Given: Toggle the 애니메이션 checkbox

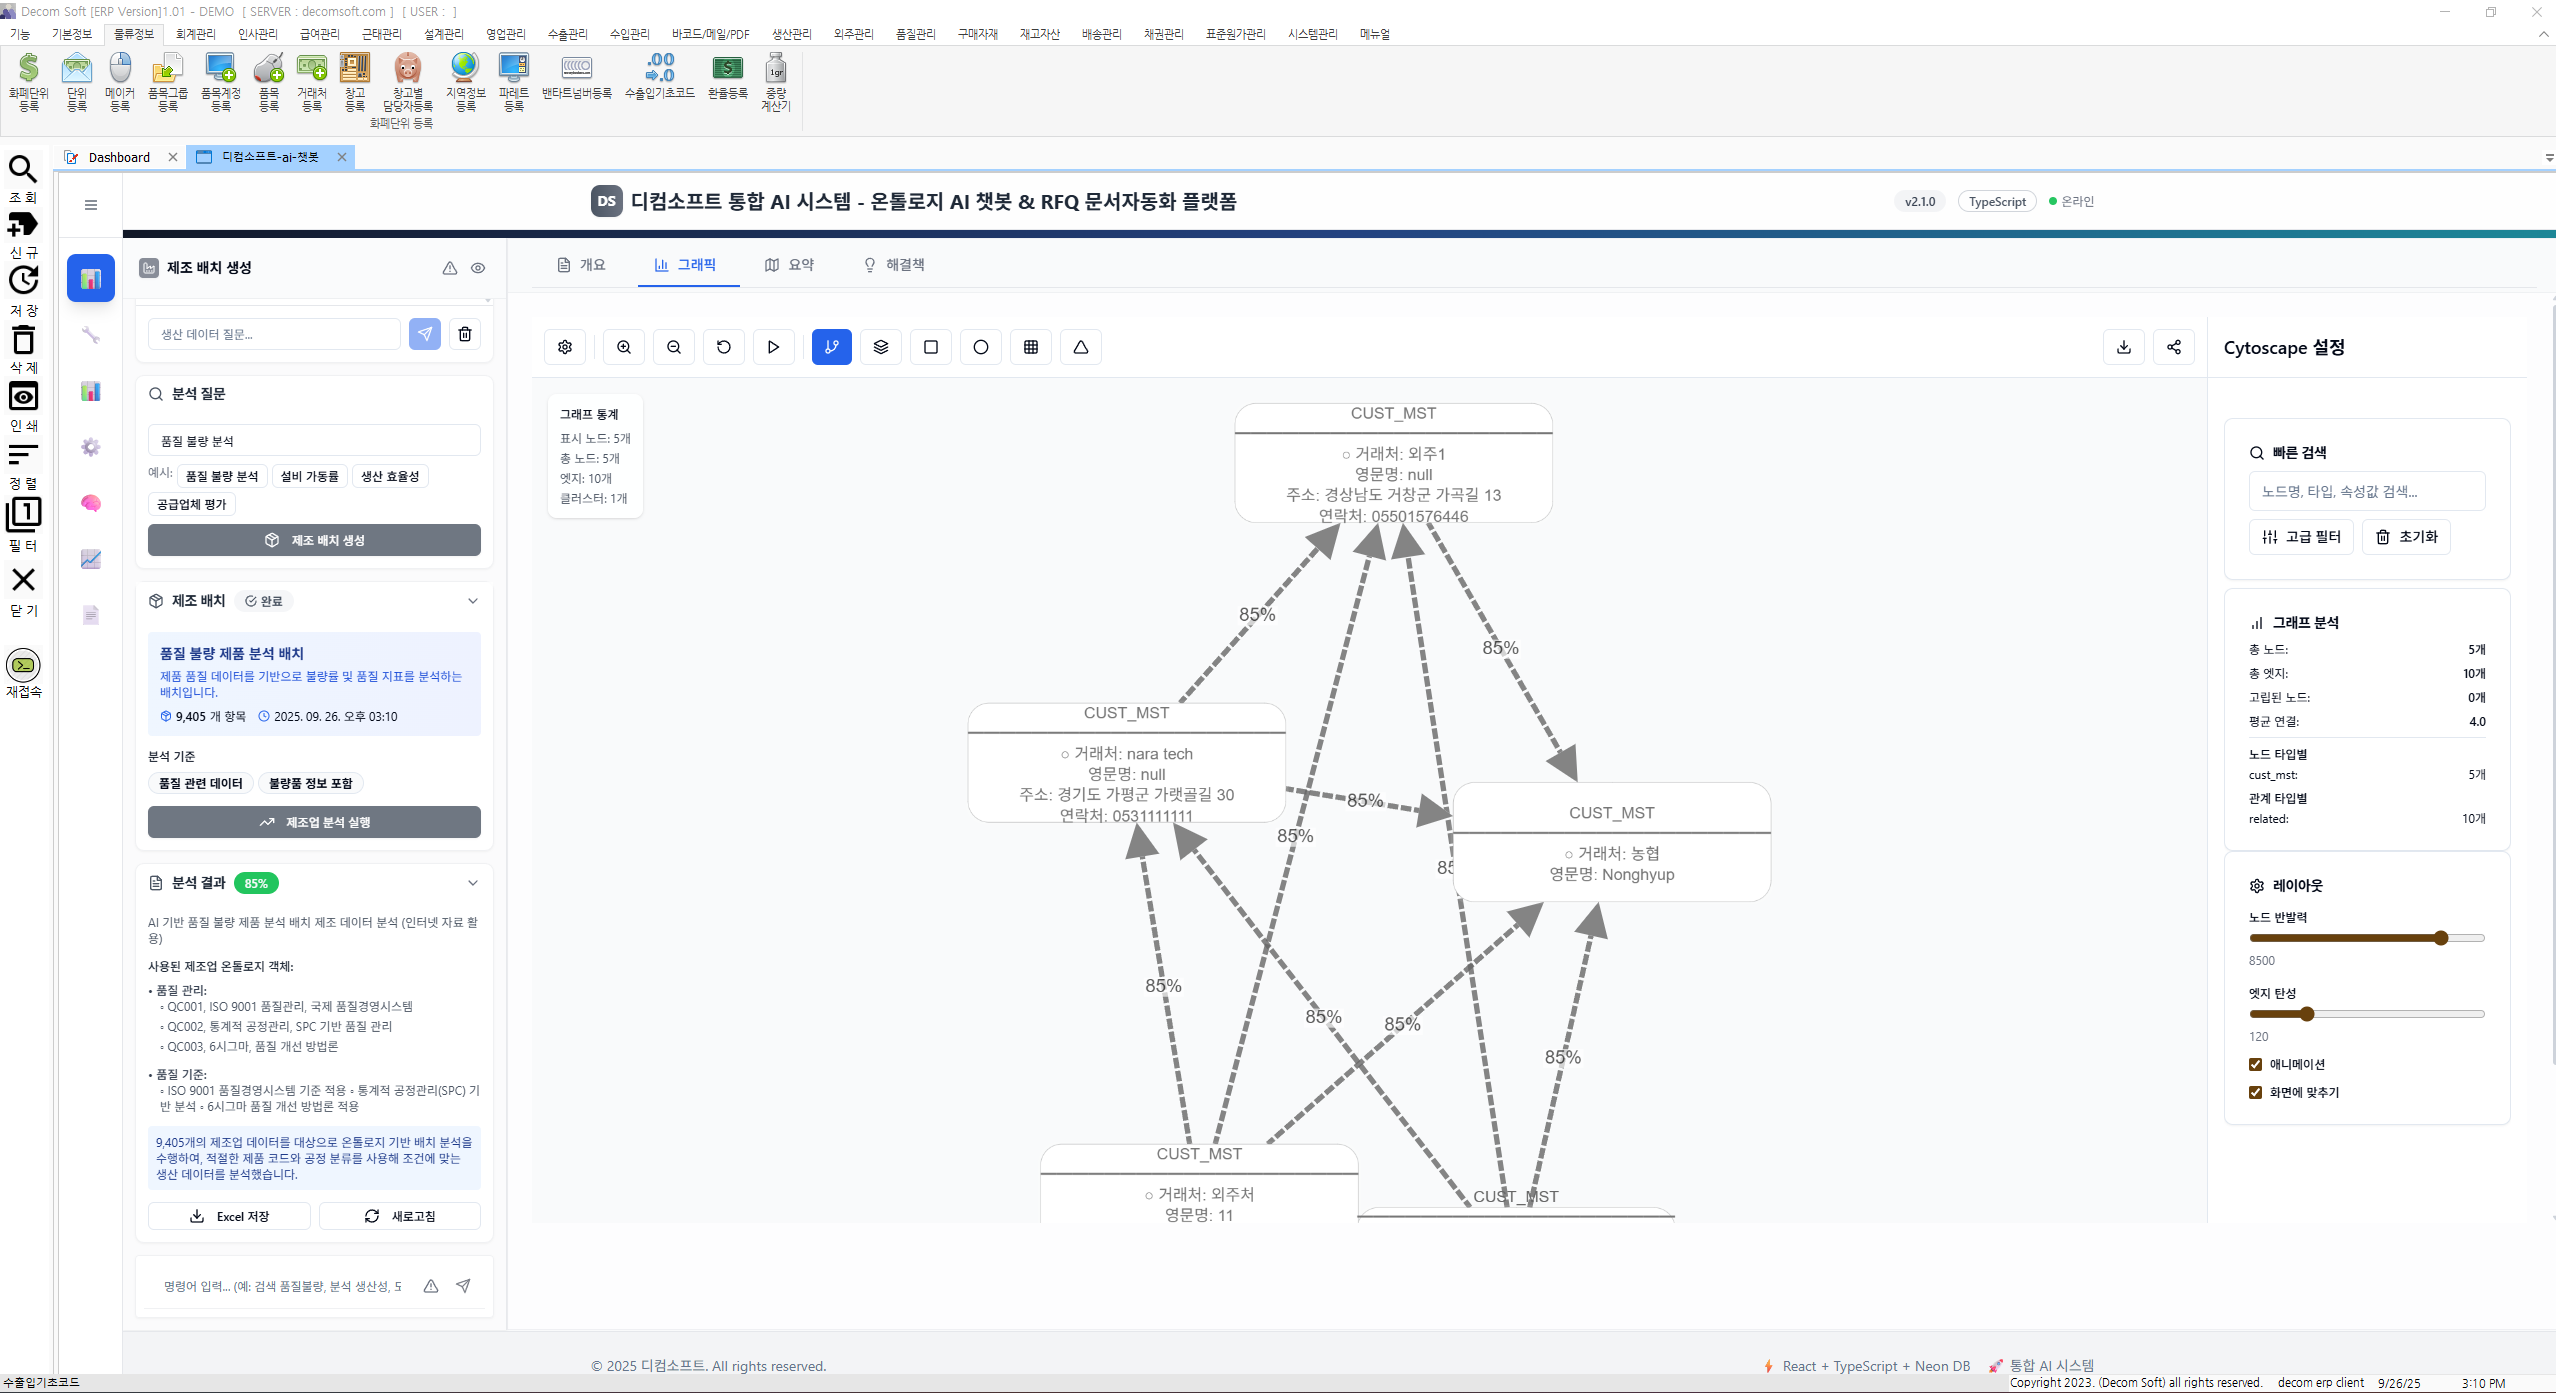Looking at the screenshot, I should tap(2255, 1064).
